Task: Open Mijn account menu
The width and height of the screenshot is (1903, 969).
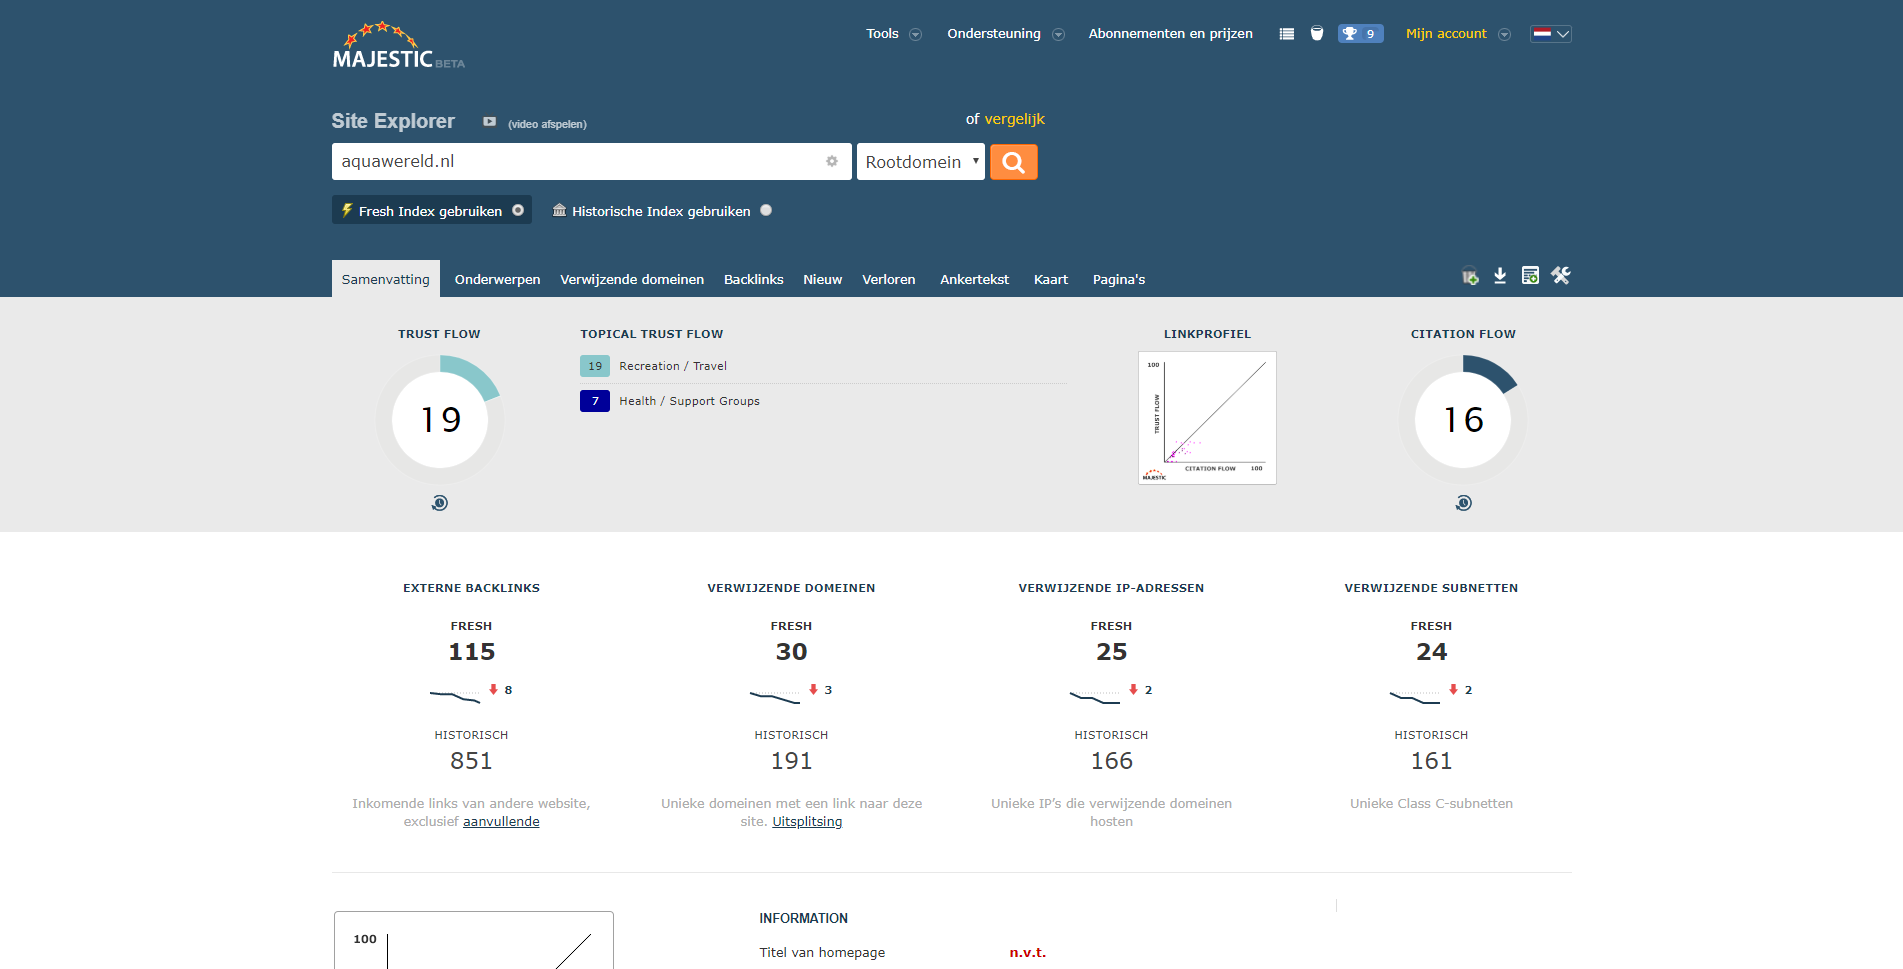Action: pyautogui.click(x=1446, y=34)
